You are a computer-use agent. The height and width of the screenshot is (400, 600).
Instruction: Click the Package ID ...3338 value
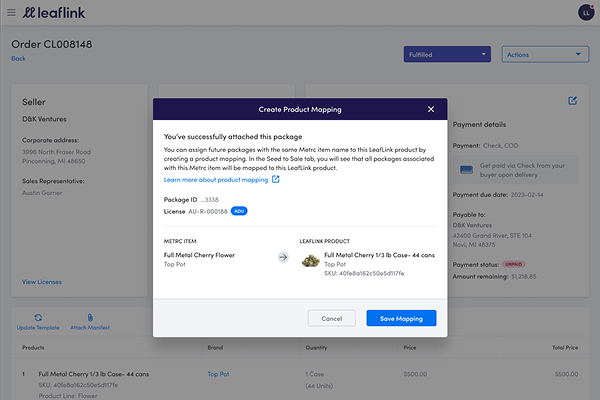(x=210, y=199)
